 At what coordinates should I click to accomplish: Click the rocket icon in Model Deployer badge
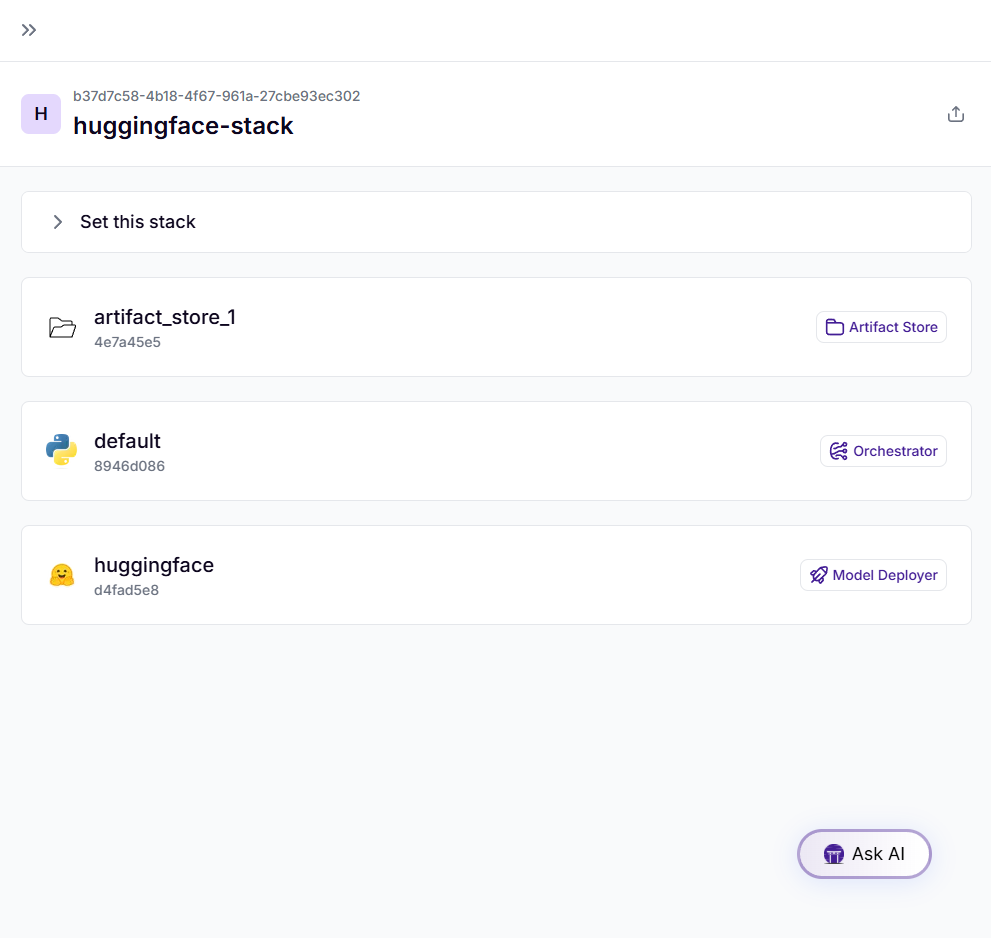(818, 575)
